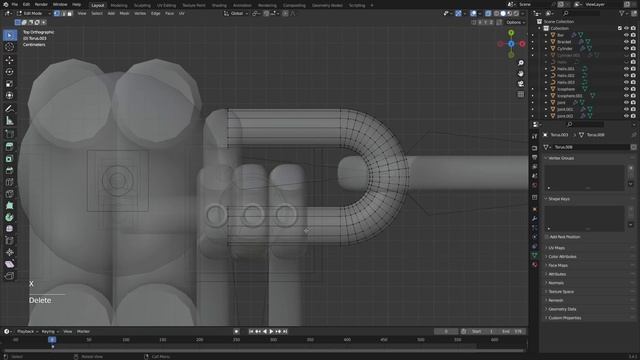The image size is (640, 360).
Task: Toggle the Collection exclude checkbox
Action: [620, 28]
